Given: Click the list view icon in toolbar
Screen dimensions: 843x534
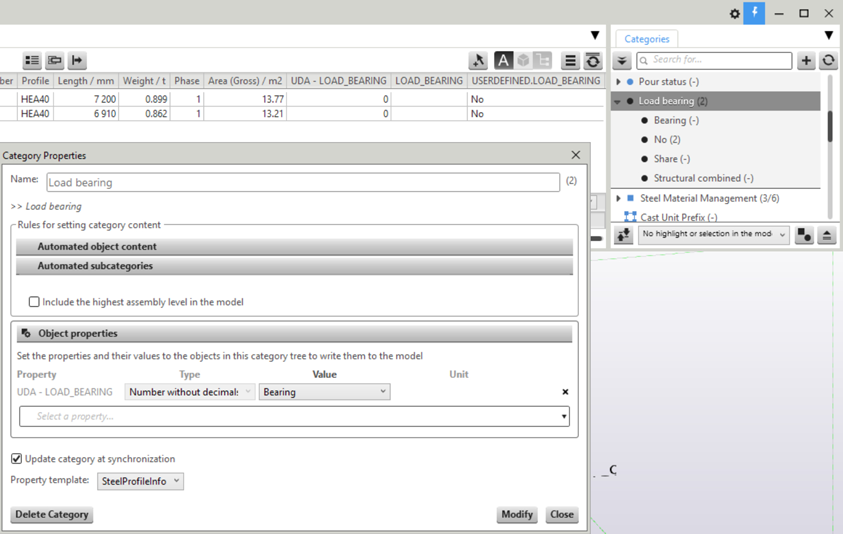Looking at the screenshot, I should [x=32, y=61].
